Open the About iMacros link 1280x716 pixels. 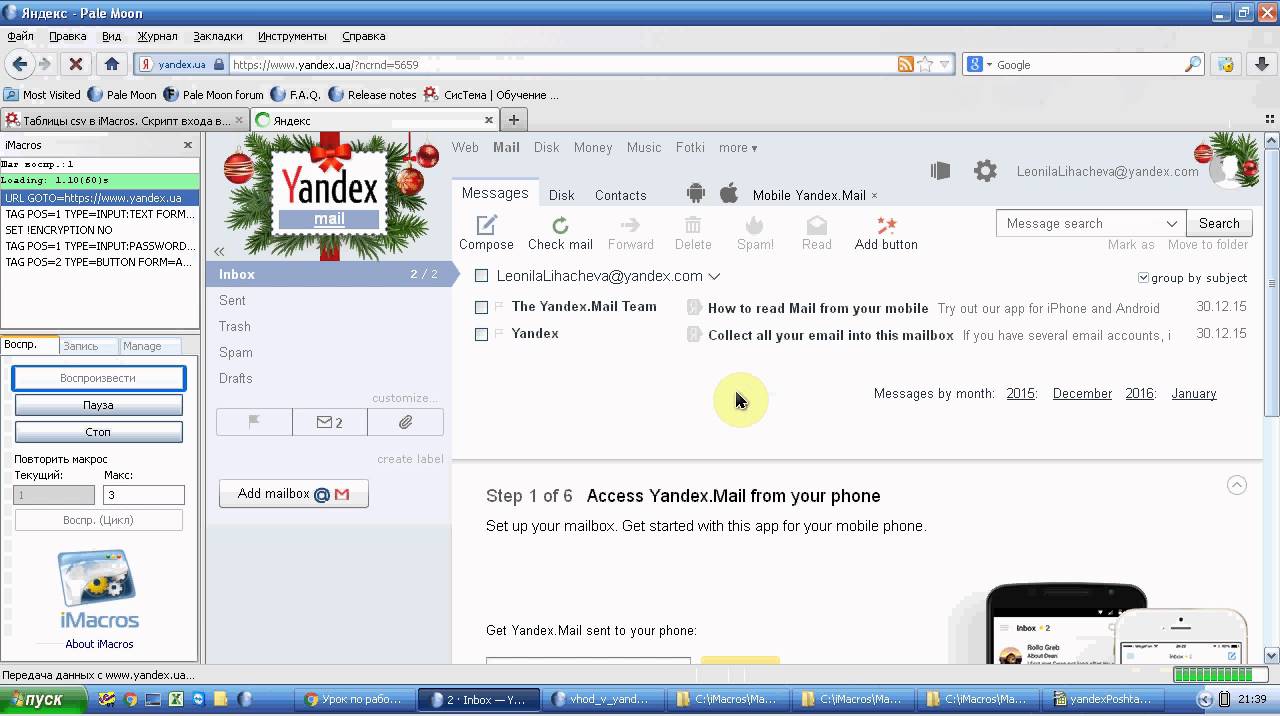coord(99,644)
